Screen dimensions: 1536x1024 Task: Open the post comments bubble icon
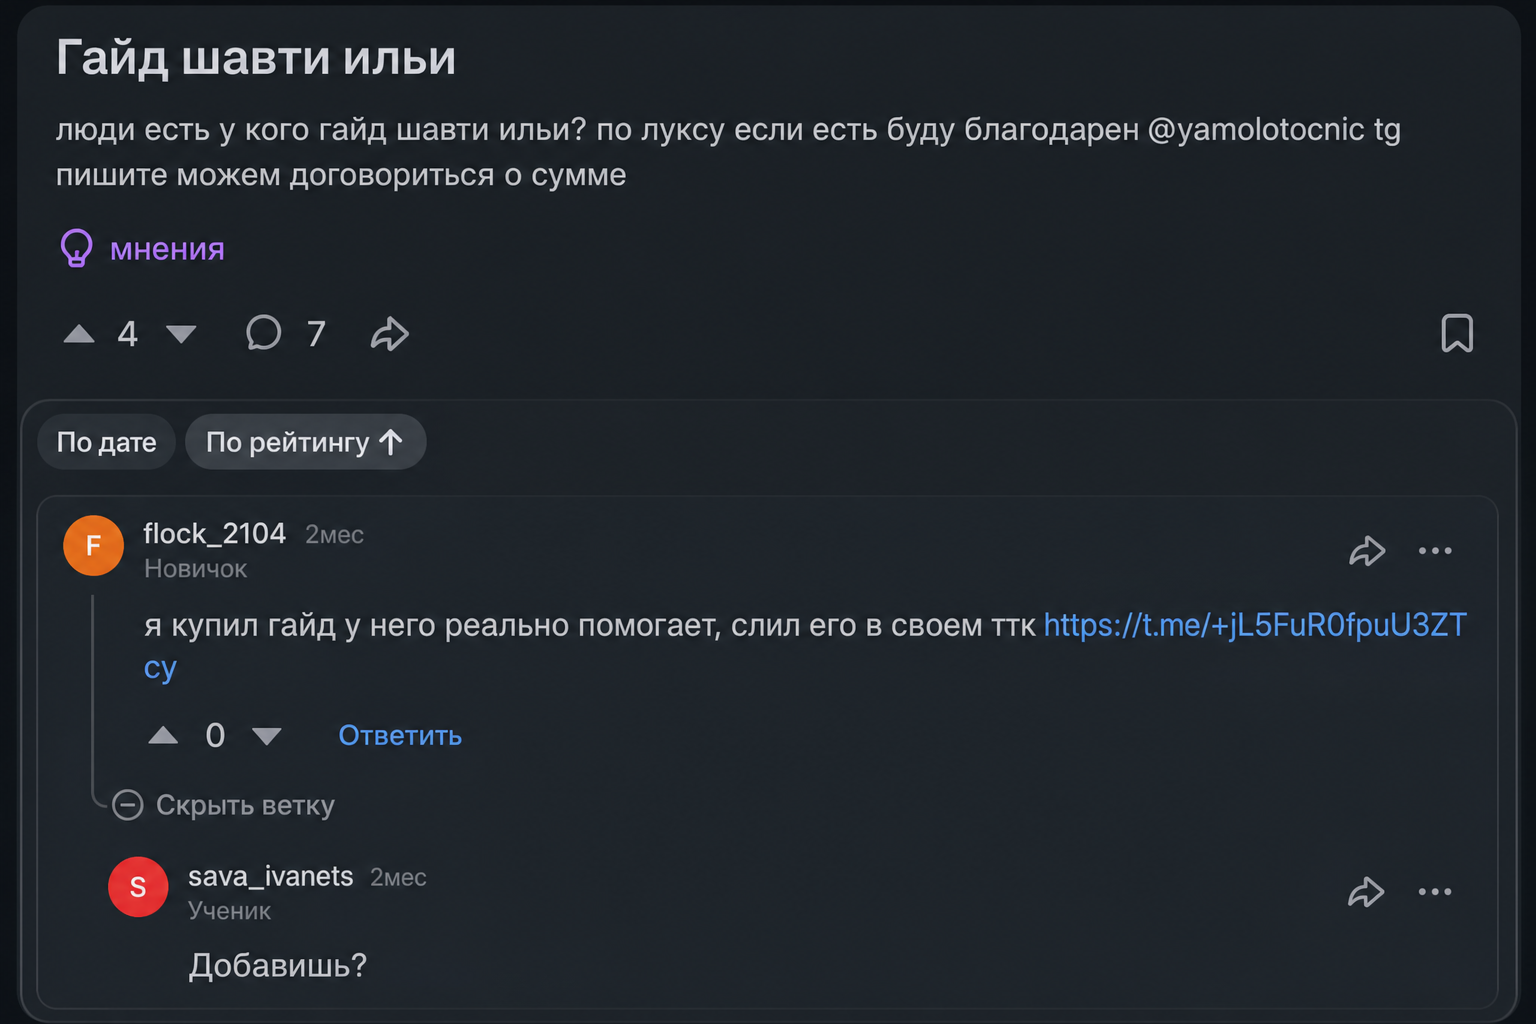pyautogui.click(x=264, y=333)
